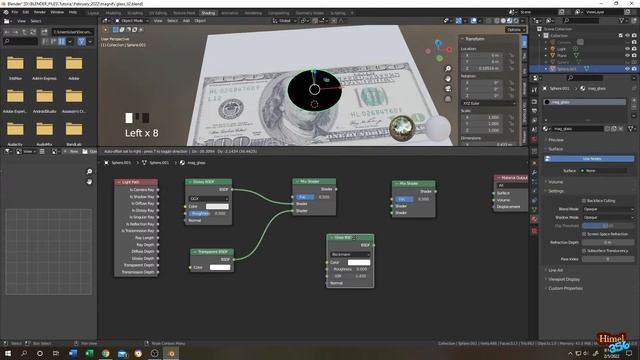Image resolution: width=640 pixels, height=360 pixels.
Task: Click the Glass BSDF Color swatch
Action: coord(359,262)
